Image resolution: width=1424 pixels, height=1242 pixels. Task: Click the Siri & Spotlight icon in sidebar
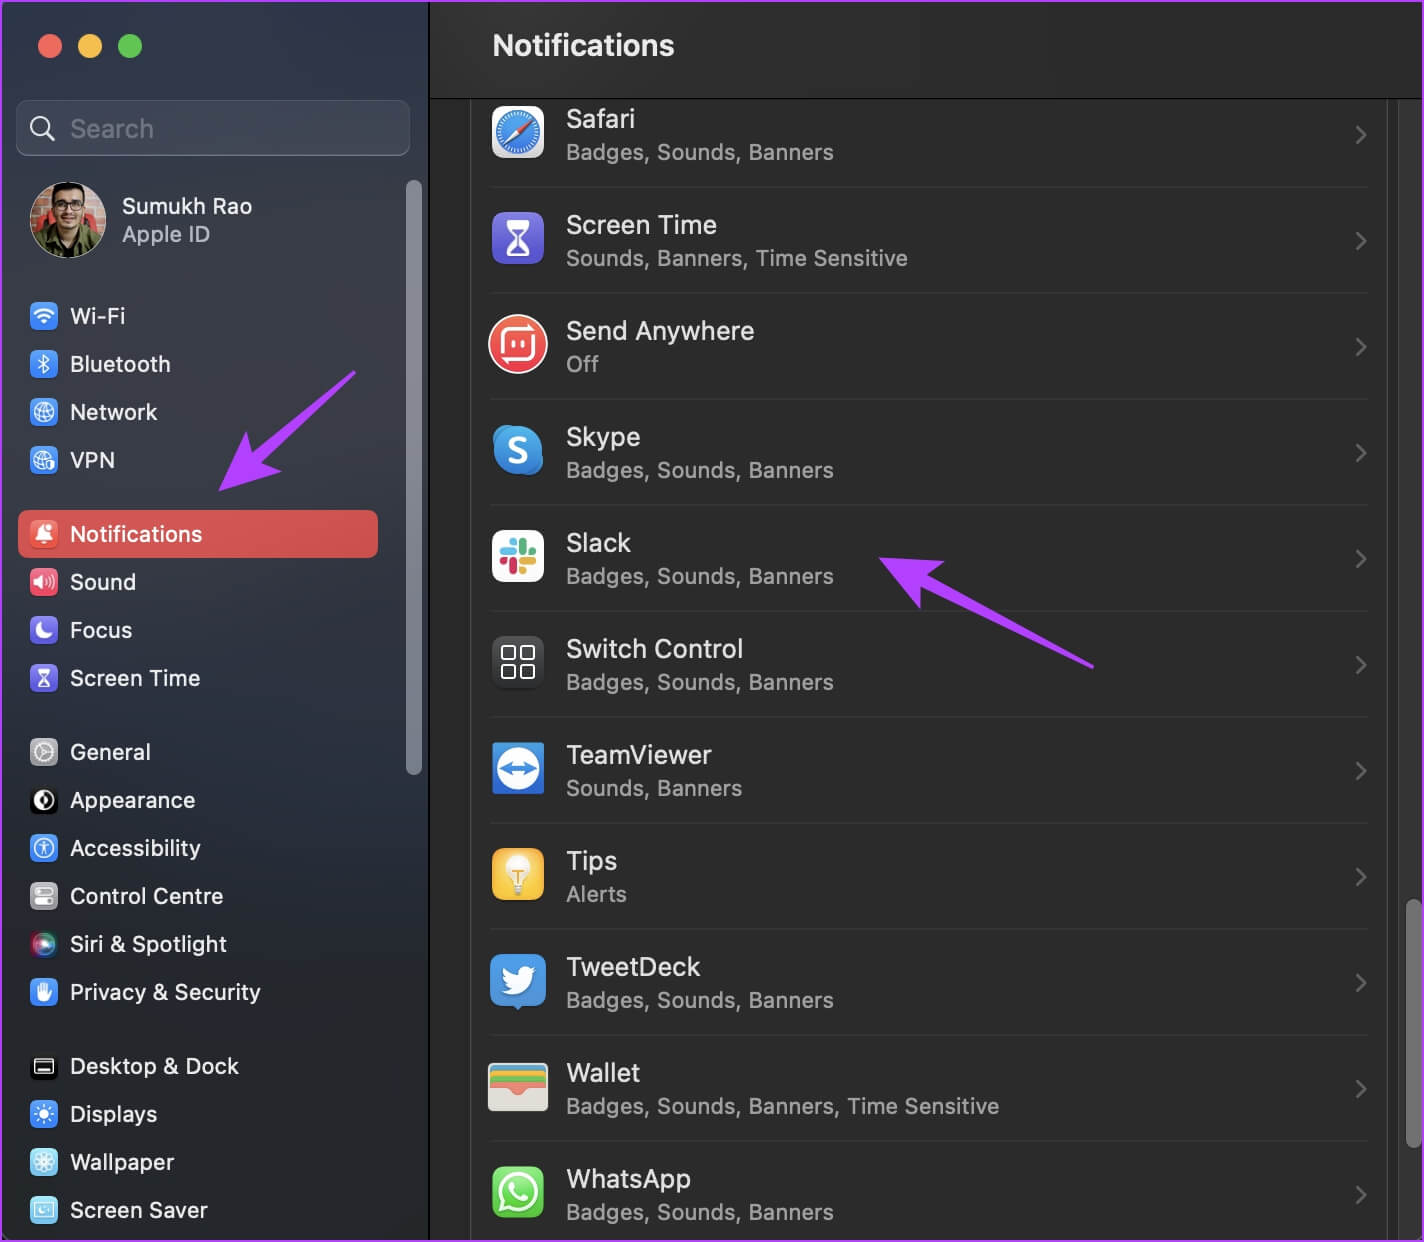44,944
